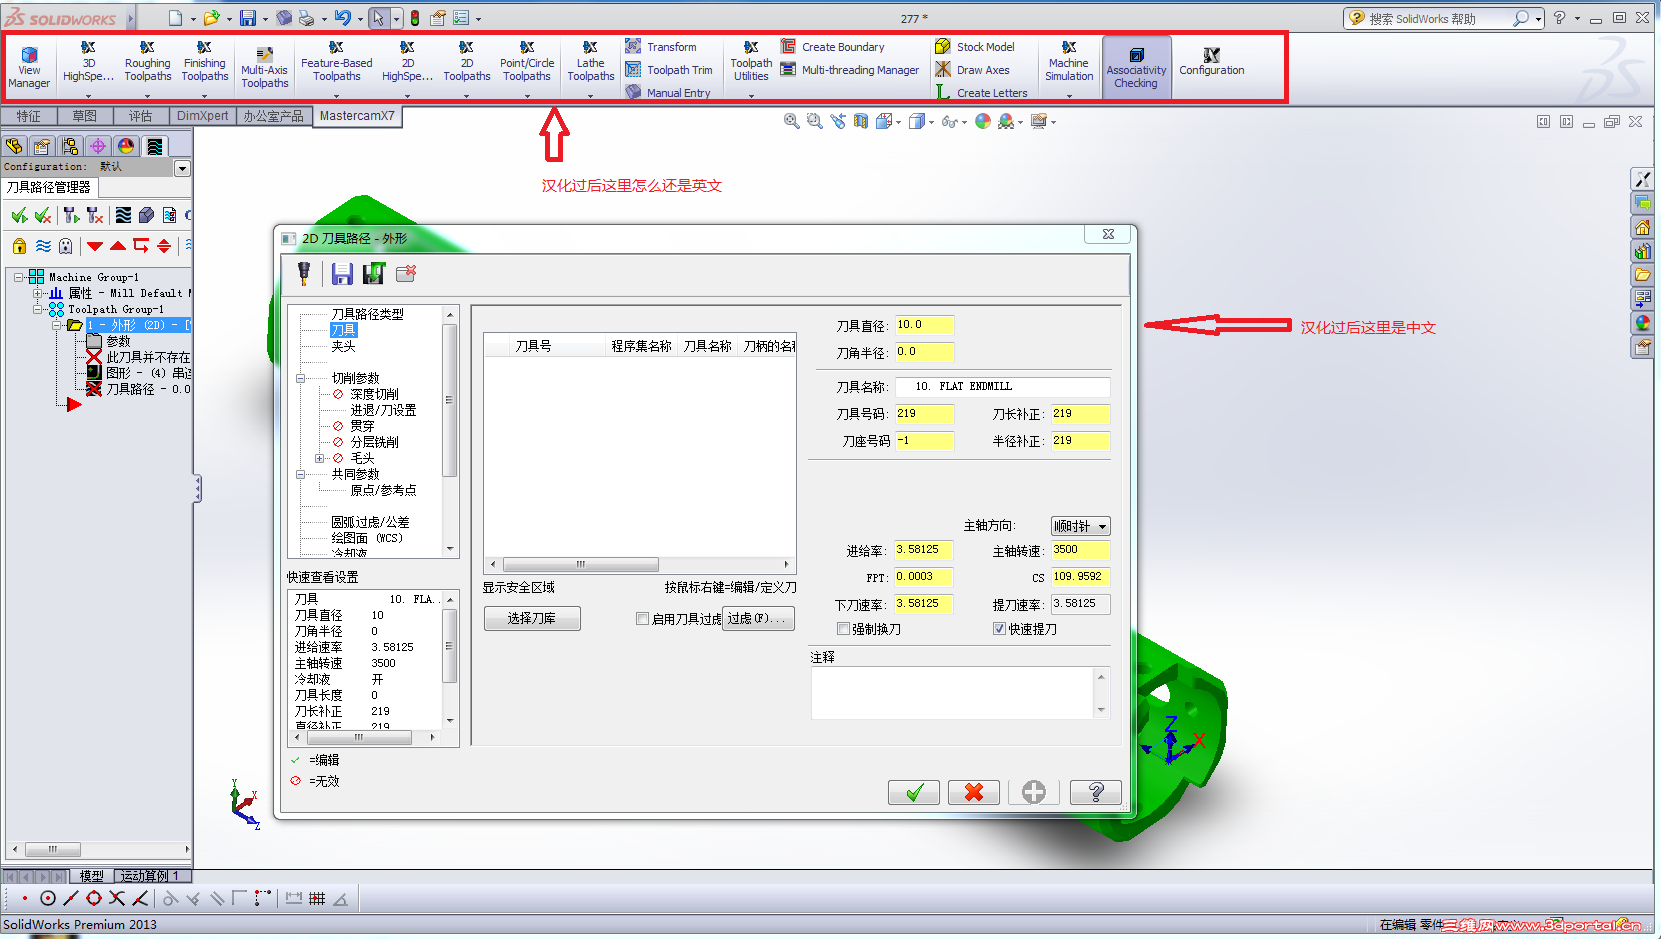The image size is (1661, 939).
Task: Click Stock Model command
Action: pos(974,47)
